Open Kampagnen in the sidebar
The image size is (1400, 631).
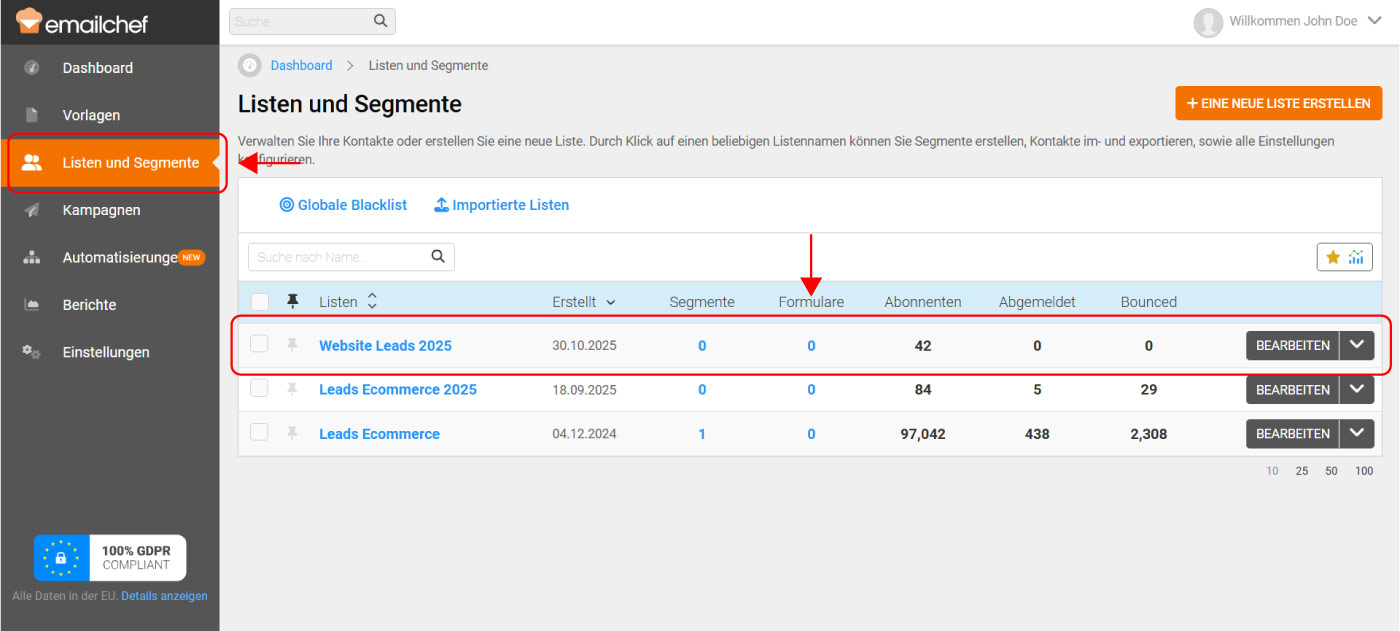click(101, 210)
